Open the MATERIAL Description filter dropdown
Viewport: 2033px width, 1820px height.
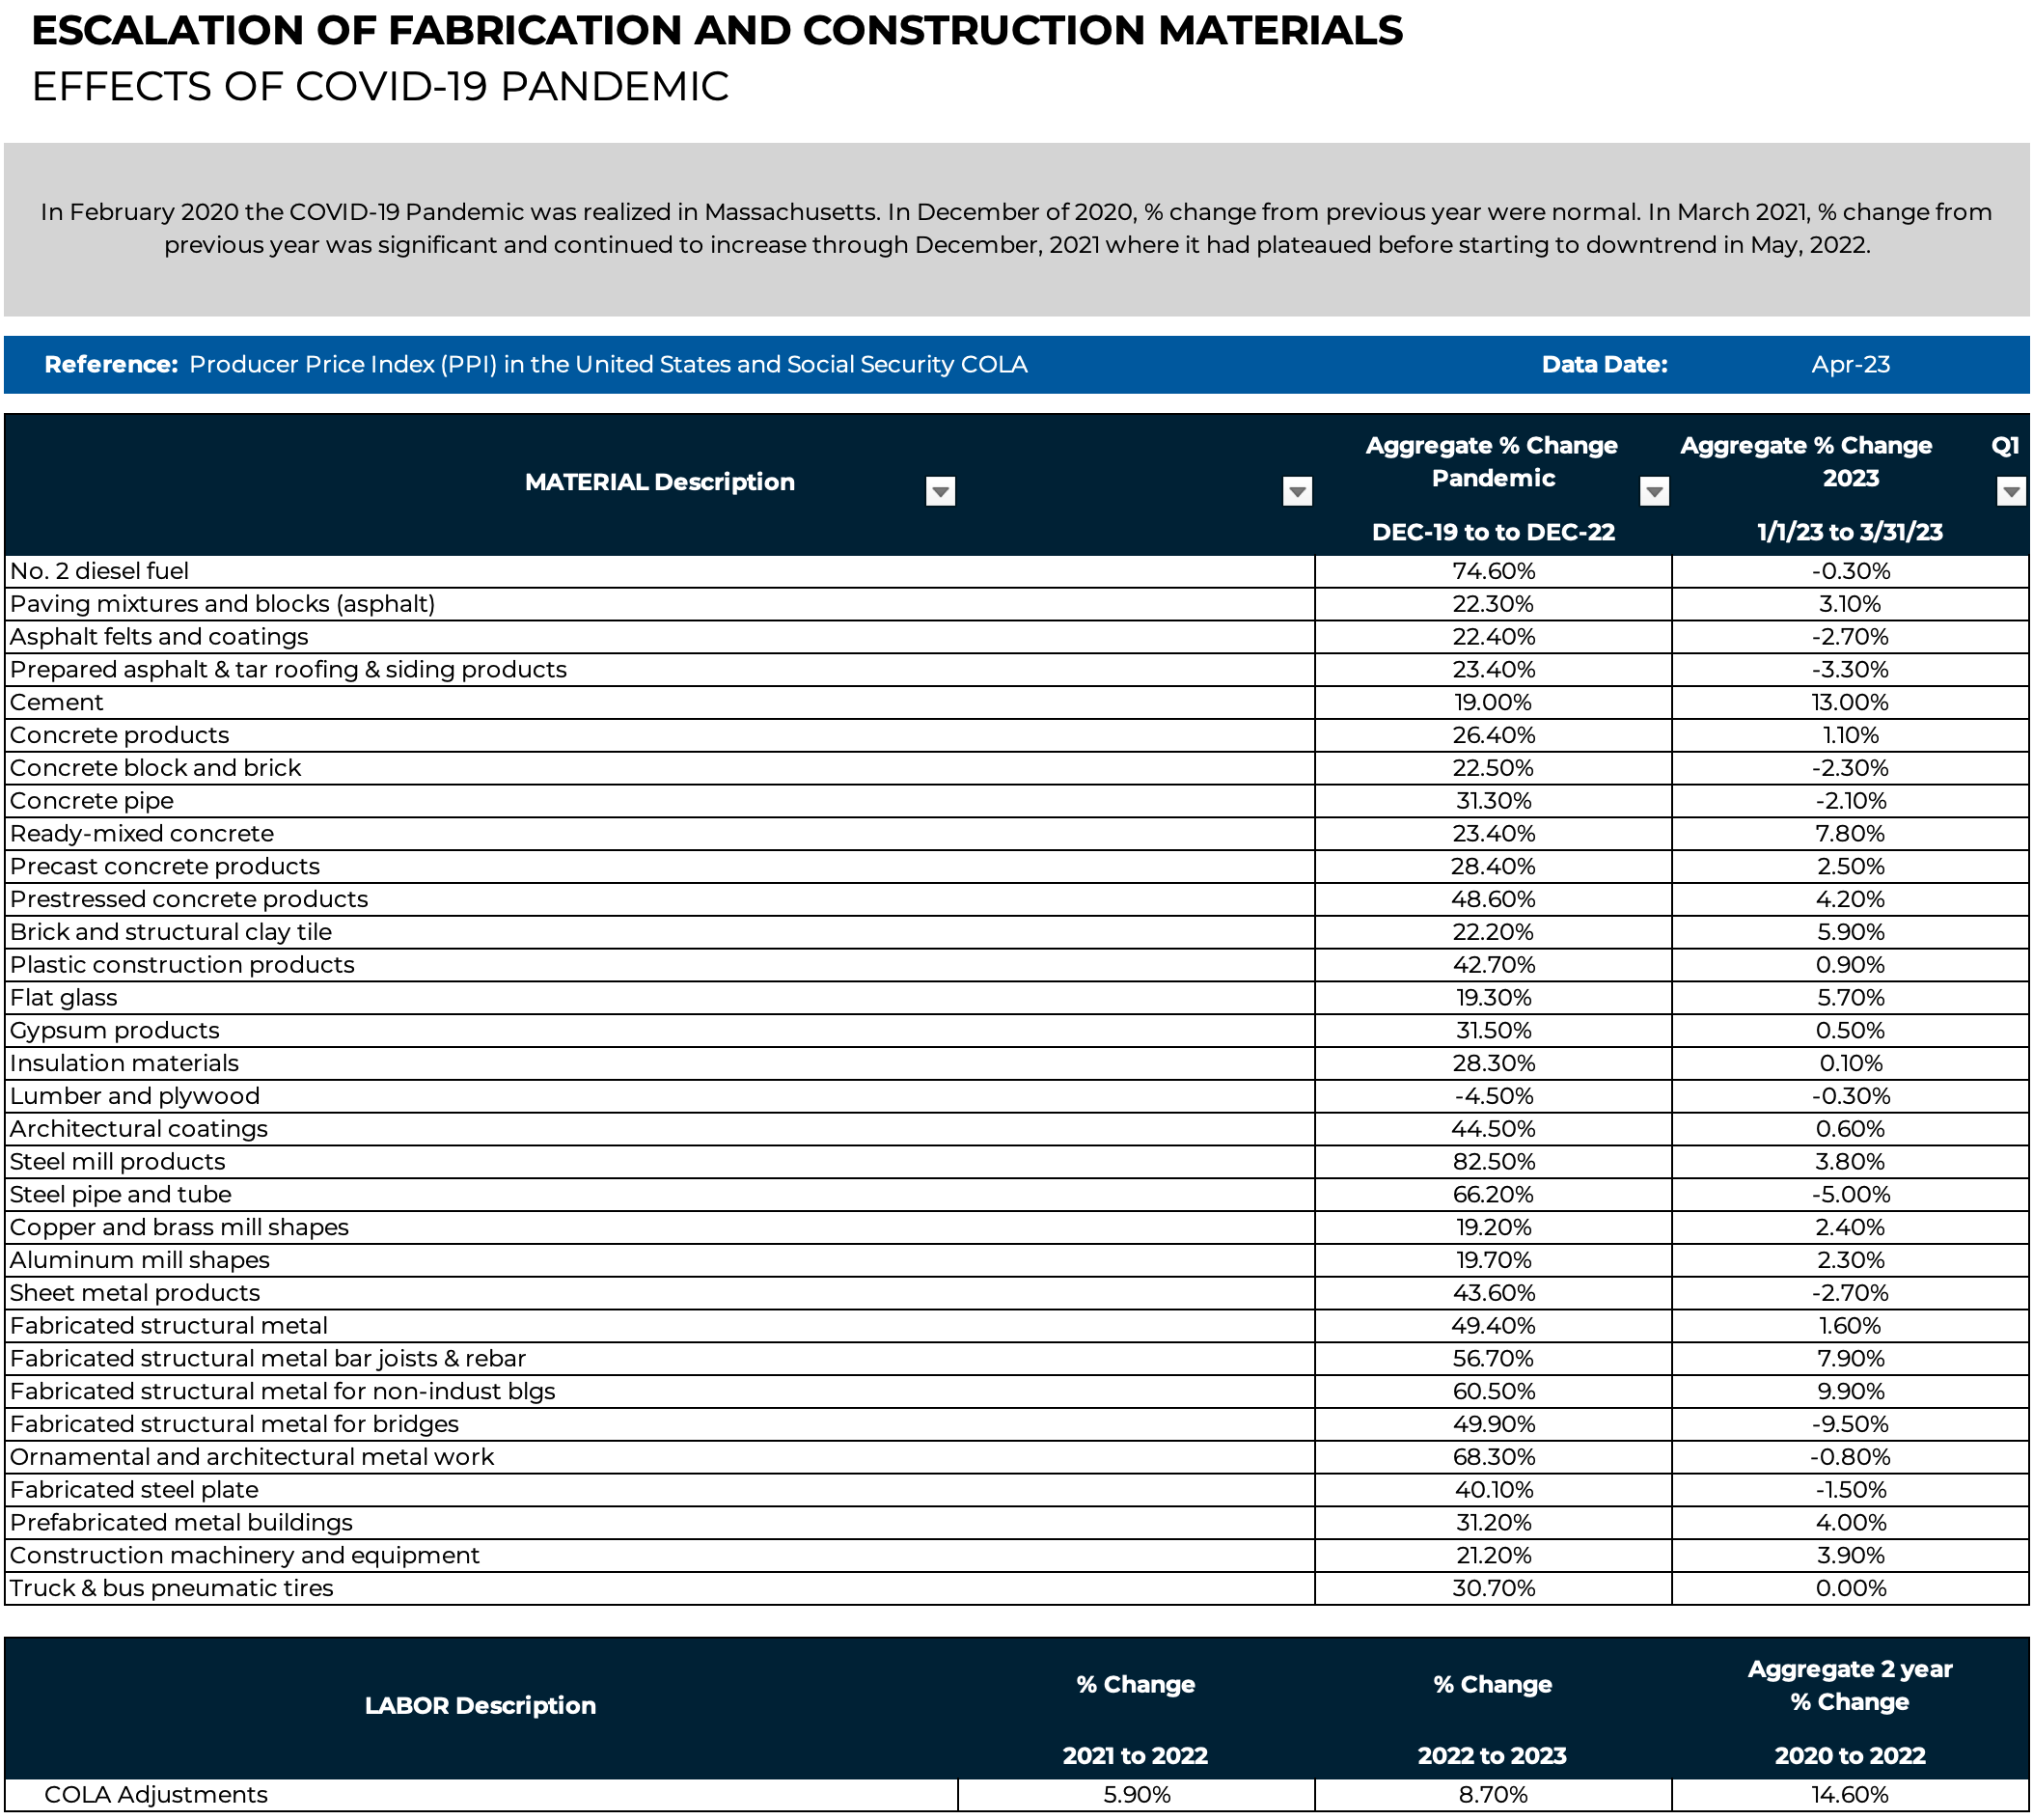coord(940,491)
